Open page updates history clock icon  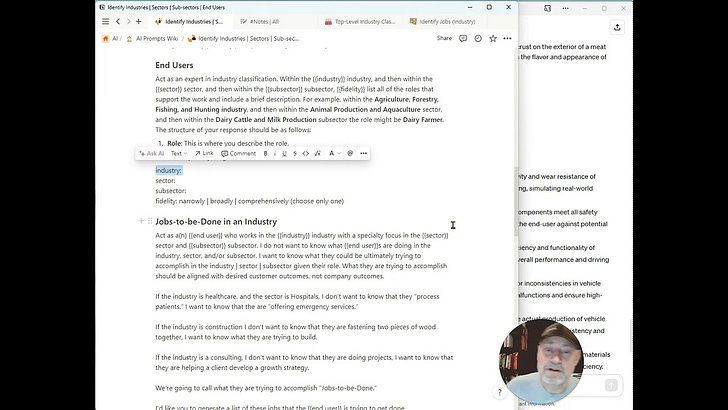pyautogui.click(x=478, y=39)
